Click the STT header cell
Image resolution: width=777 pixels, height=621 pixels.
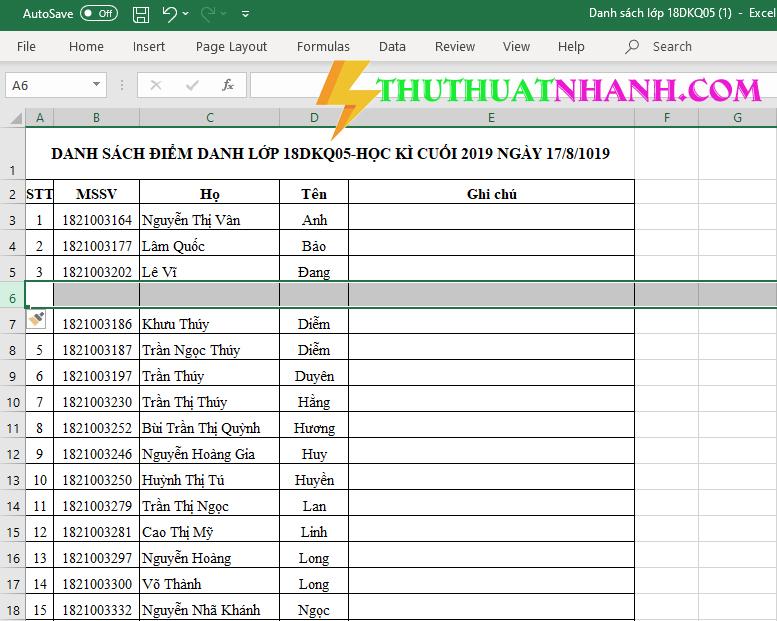[x=40, y=193]
